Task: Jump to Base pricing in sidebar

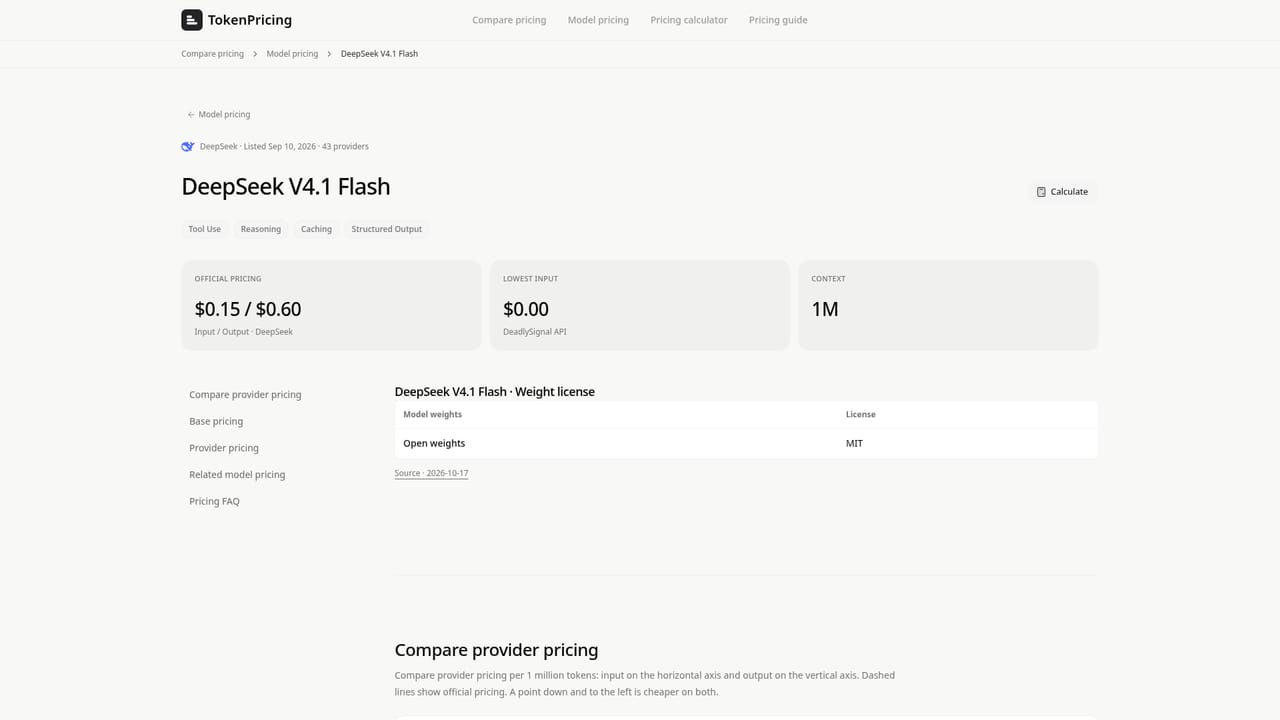Action: (216, 422)
